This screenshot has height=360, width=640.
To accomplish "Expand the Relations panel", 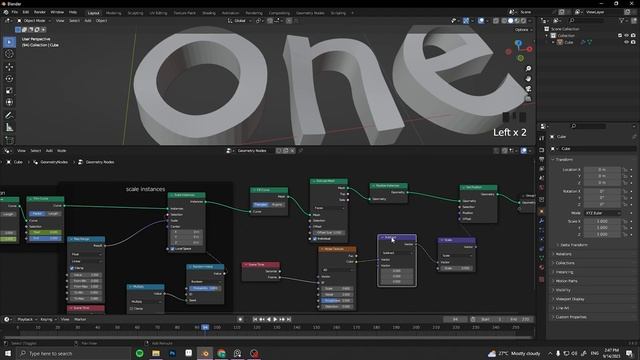I will (x=564, y=254).
